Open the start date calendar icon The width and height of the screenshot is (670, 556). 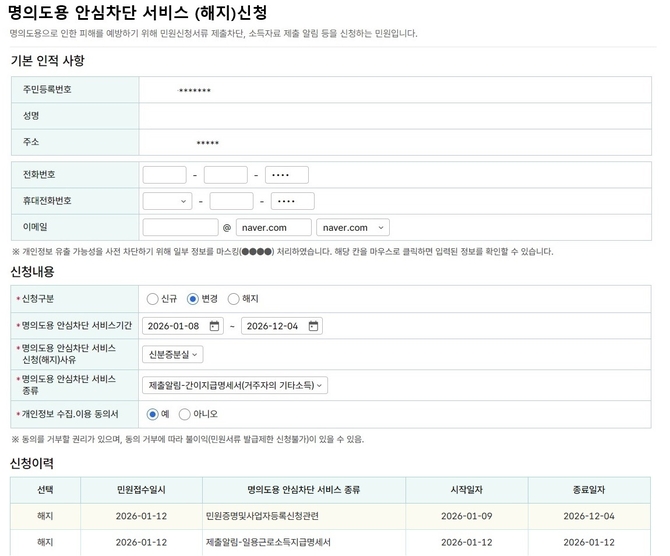(216, 326)
